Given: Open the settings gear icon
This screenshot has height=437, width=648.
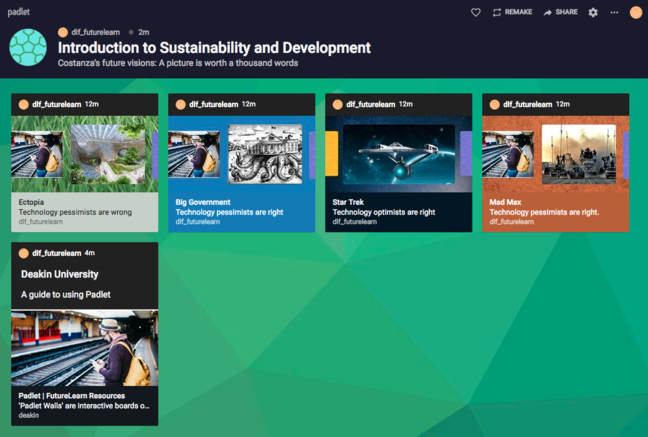Looking at the screenshot, I should [x=593, y=12].
